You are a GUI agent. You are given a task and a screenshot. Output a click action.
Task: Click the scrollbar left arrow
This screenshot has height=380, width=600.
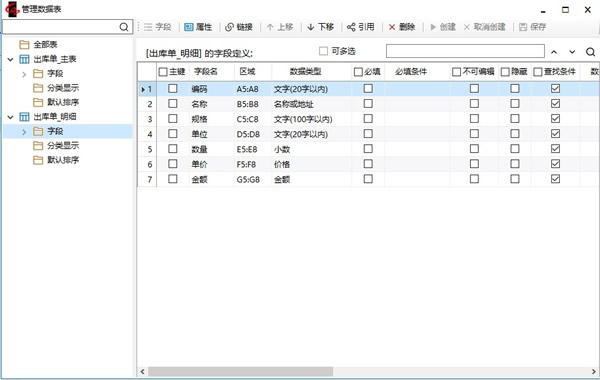click(x=142, y=372)
